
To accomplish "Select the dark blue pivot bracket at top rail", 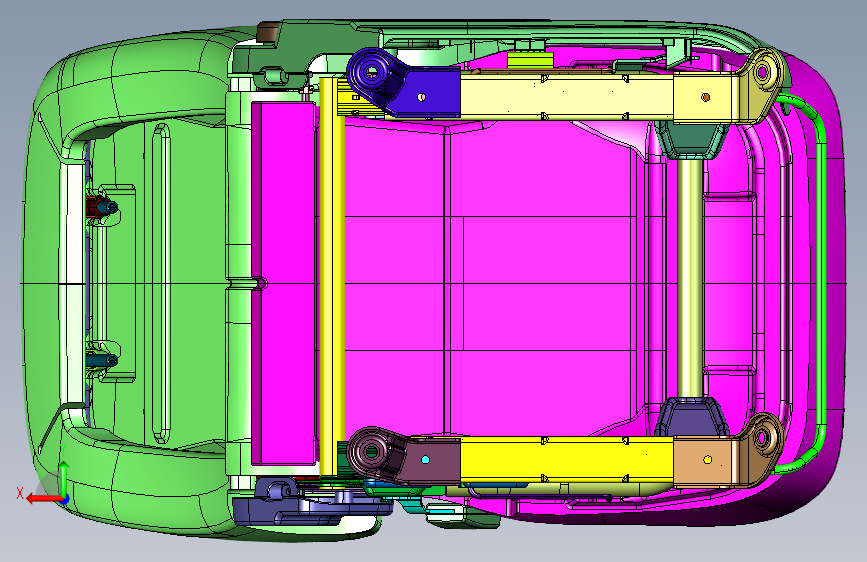I will (x=403, y=84).
